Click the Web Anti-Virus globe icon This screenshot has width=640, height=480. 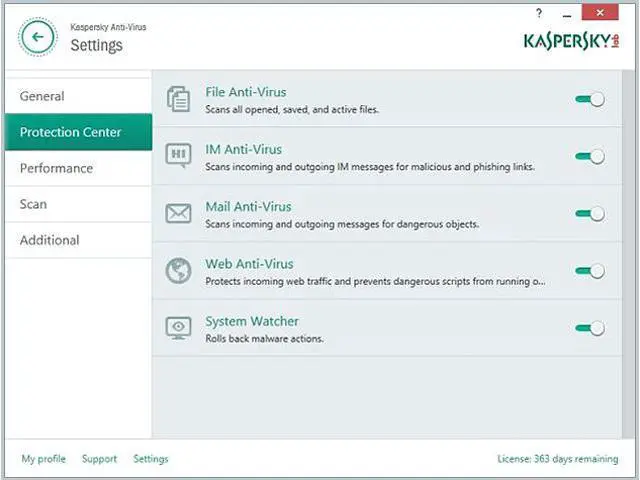[x=178, y=270]
